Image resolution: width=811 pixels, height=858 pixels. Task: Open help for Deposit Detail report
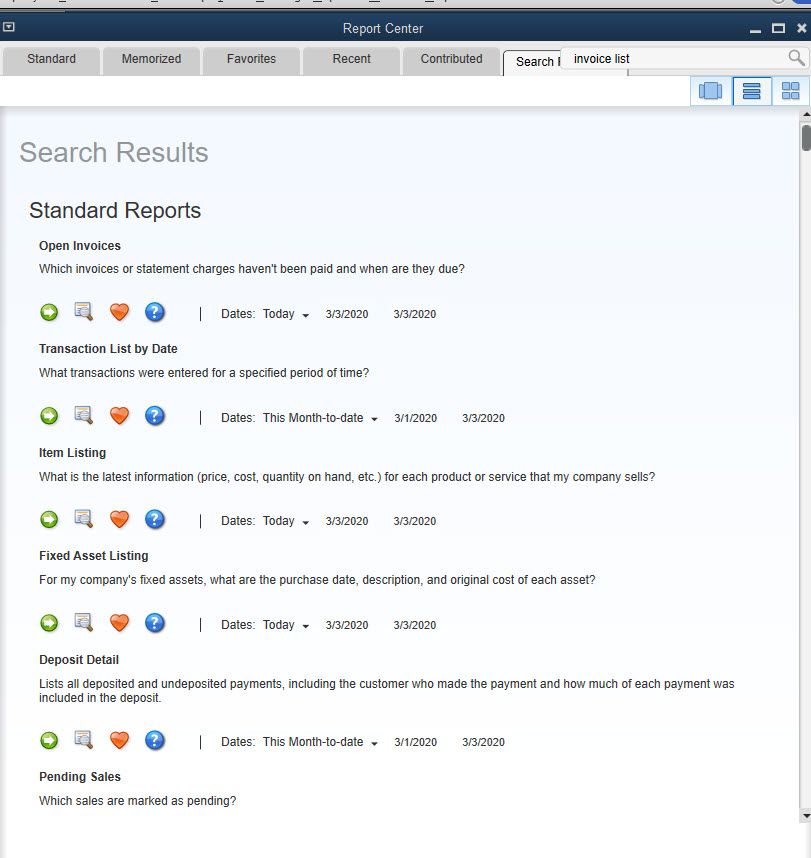(x=155, y=741)
